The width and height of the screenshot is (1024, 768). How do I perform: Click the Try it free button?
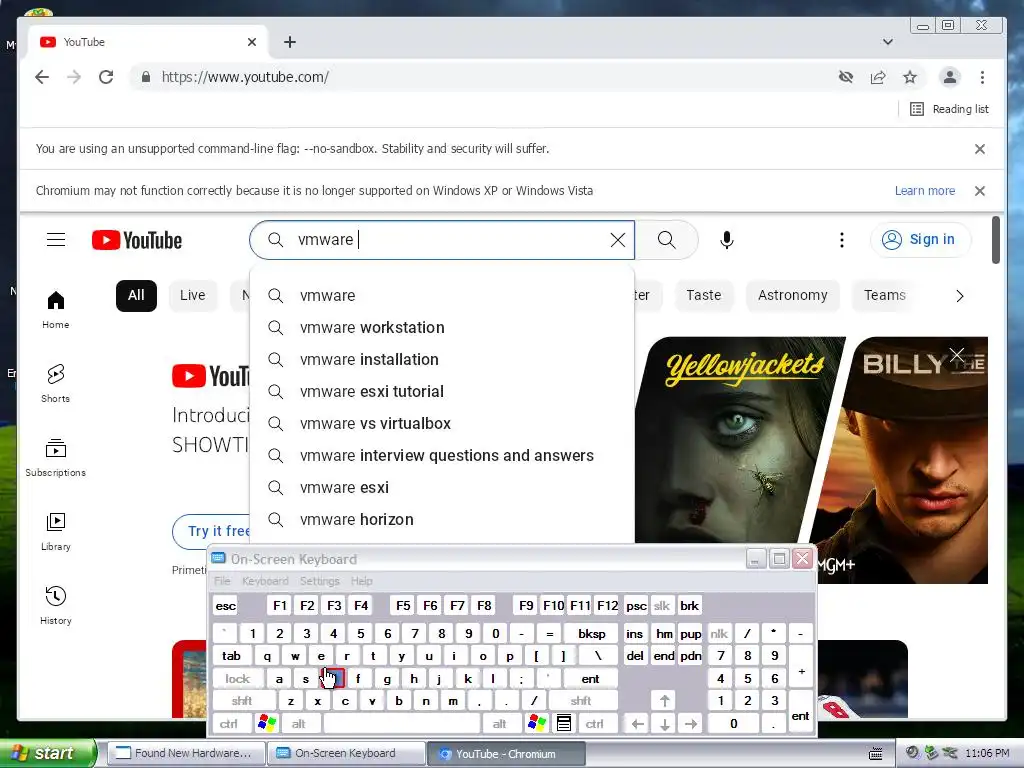click(x=214, y=531)
